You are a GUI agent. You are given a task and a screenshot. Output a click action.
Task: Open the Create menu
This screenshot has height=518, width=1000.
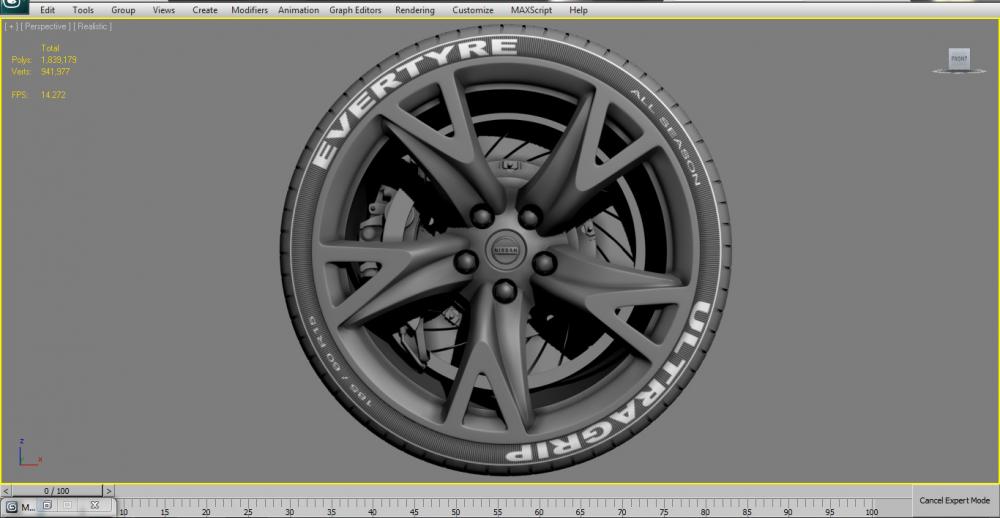(x=205, y=10)
